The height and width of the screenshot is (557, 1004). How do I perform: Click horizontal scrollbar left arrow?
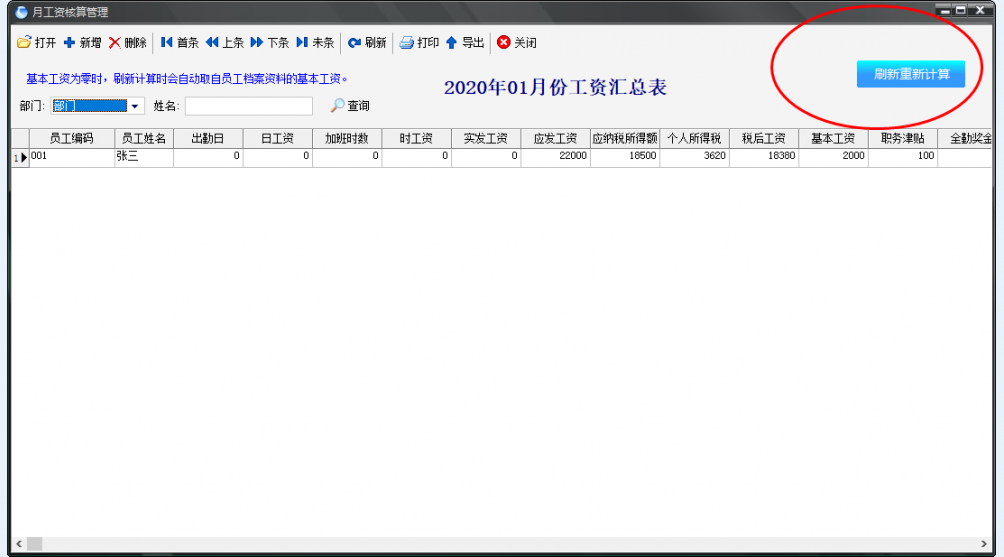(x=19, y=544)
